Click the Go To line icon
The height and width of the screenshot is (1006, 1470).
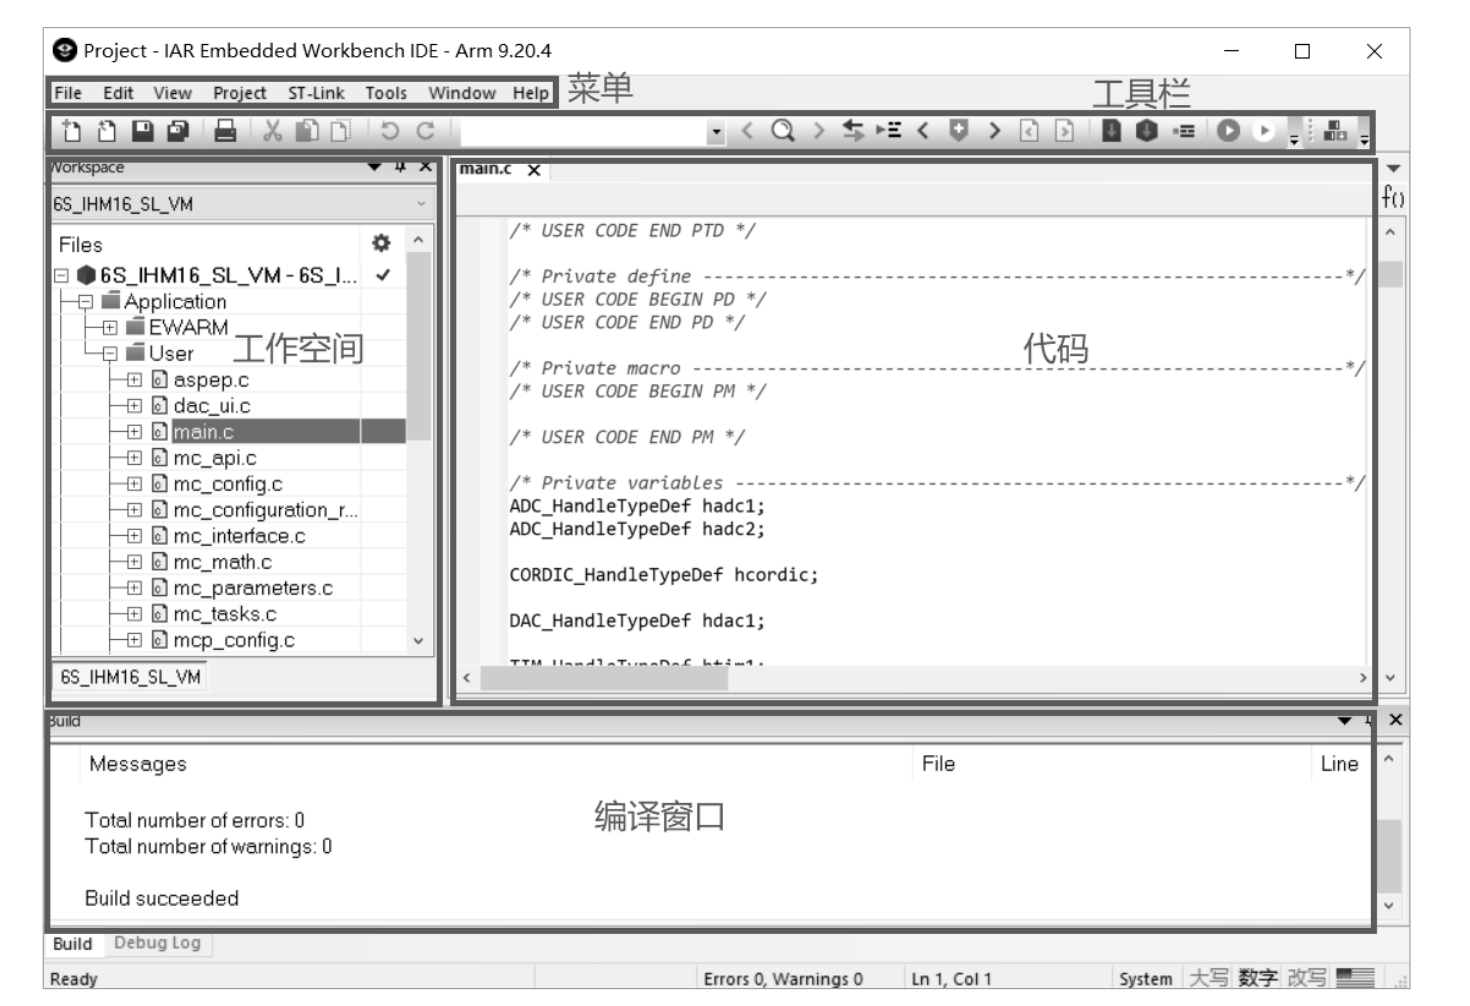coord(888,131)
